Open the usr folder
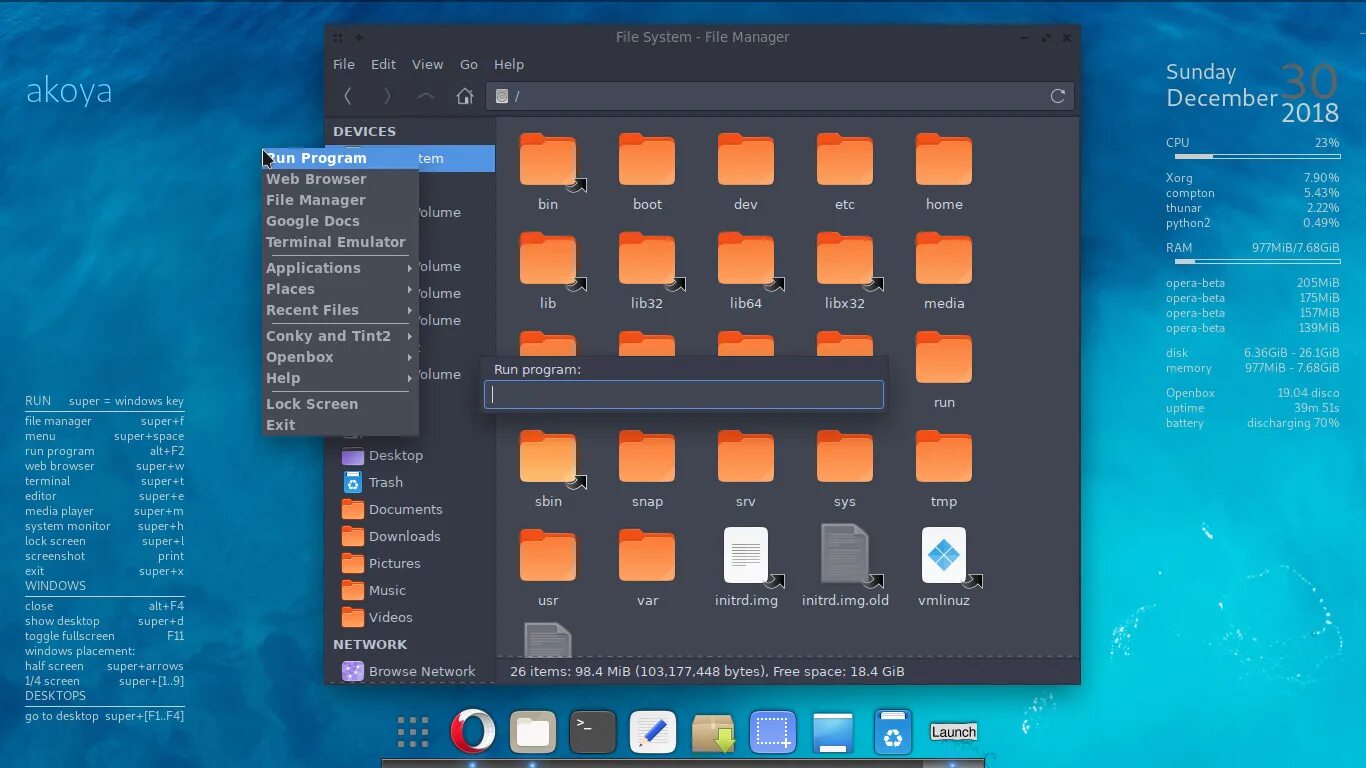Image resolution: width=1366 pixels, height=768 pixels. point(548,568)
